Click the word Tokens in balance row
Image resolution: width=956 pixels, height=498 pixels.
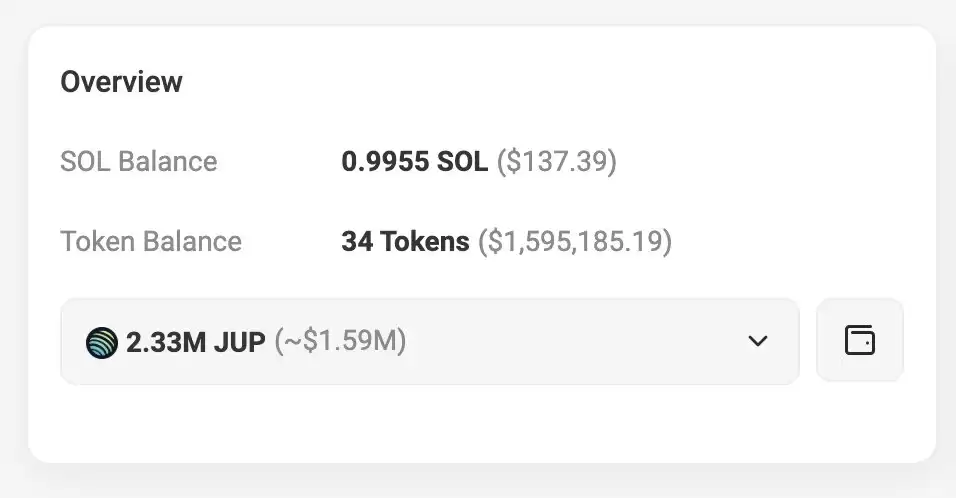(425, 241)
